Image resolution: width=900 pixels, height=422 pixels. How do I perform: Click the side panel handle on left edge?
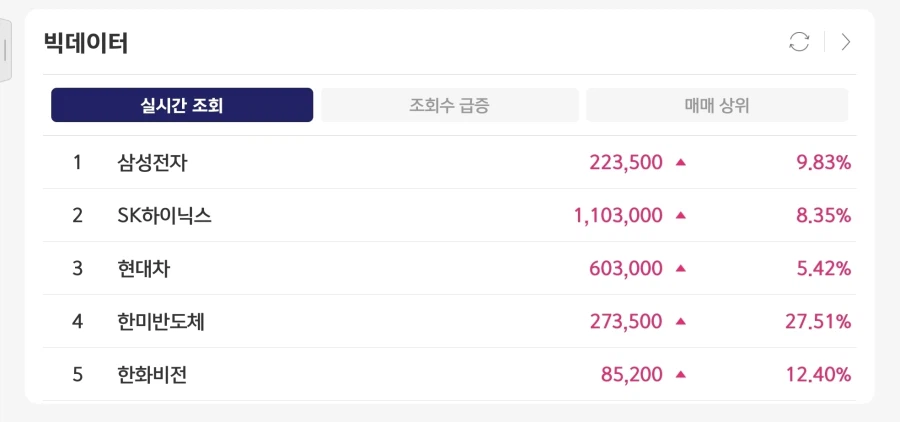(x=5, y=50)
